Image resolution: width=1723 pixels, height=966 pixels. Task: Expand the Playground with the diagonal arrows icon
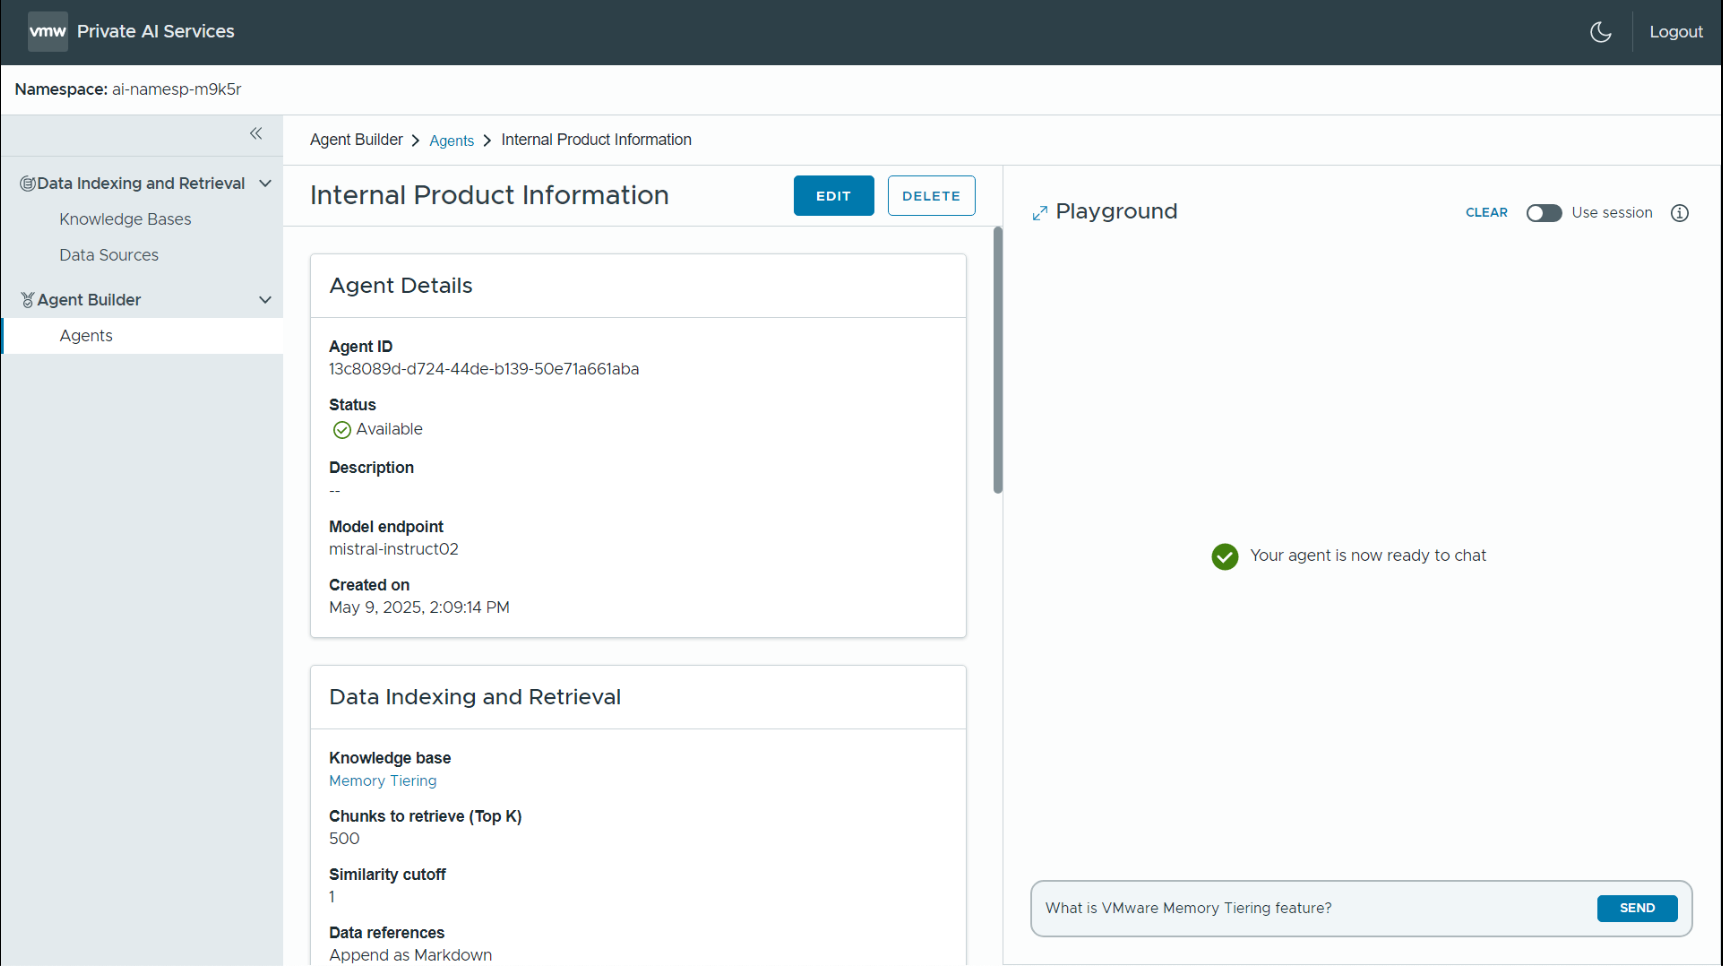[1040, 212]
